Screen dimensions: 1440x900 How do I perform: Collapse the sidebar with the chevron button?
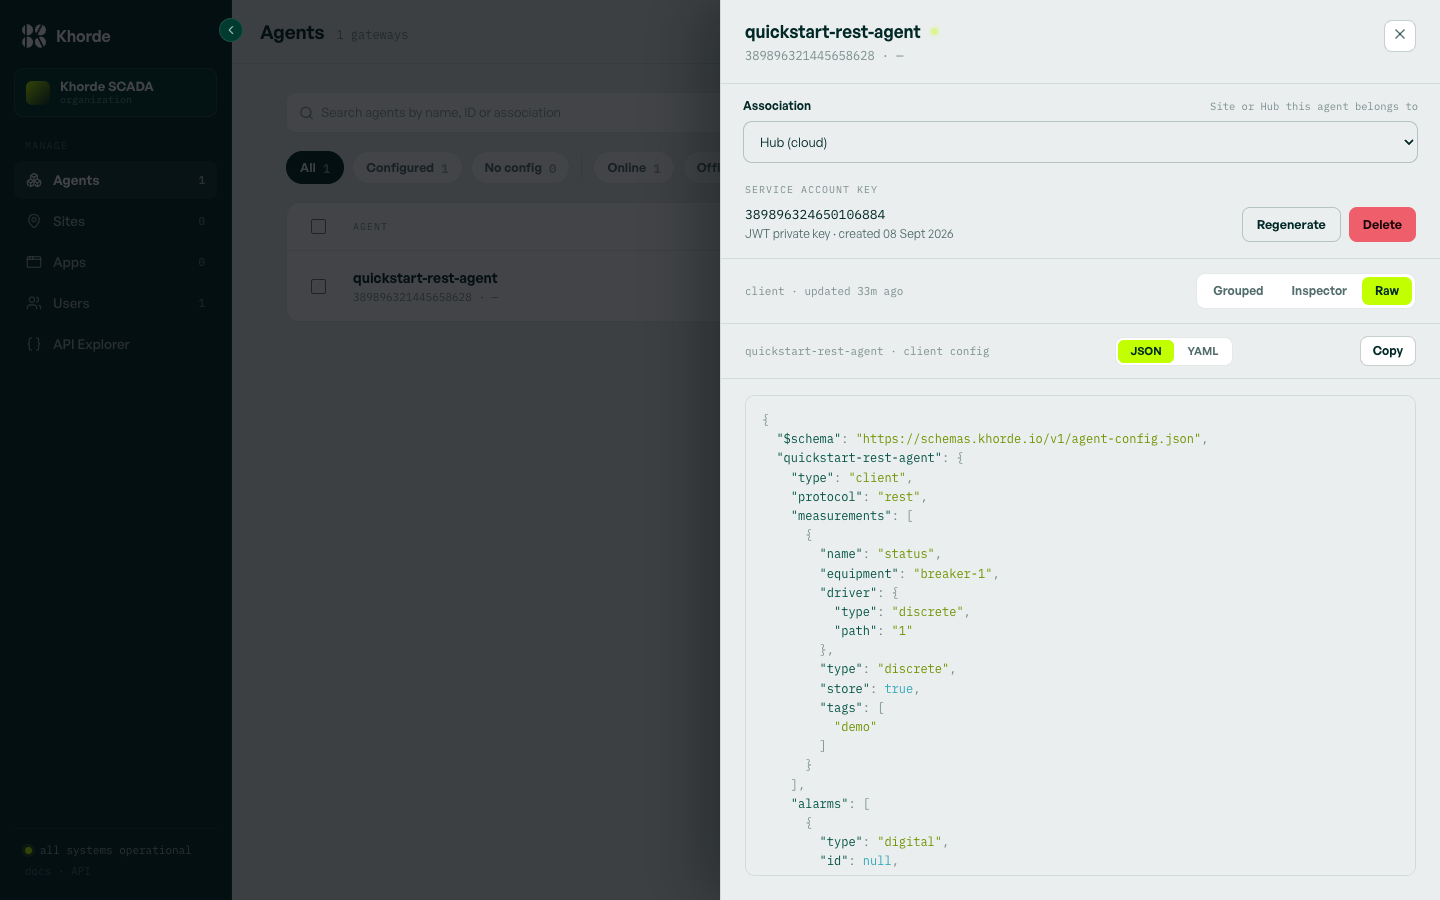point(231,30)
